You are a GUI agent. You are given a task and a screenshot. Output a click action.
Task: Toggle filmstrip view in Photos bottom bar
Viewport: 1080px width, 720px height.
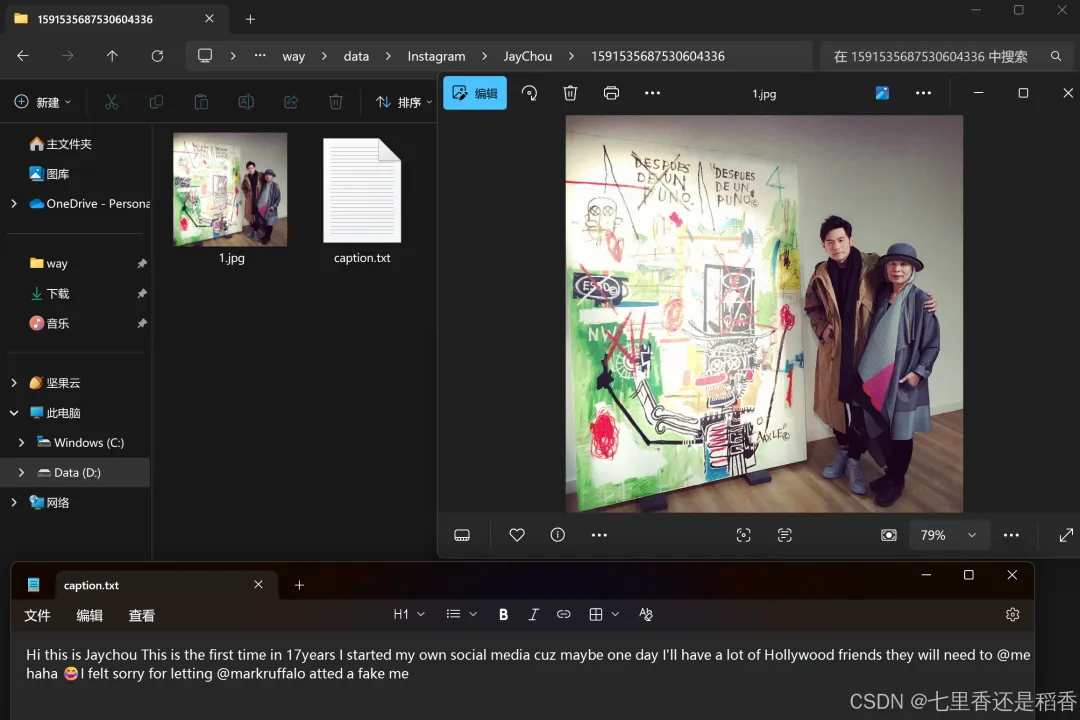tap(462, 535)
